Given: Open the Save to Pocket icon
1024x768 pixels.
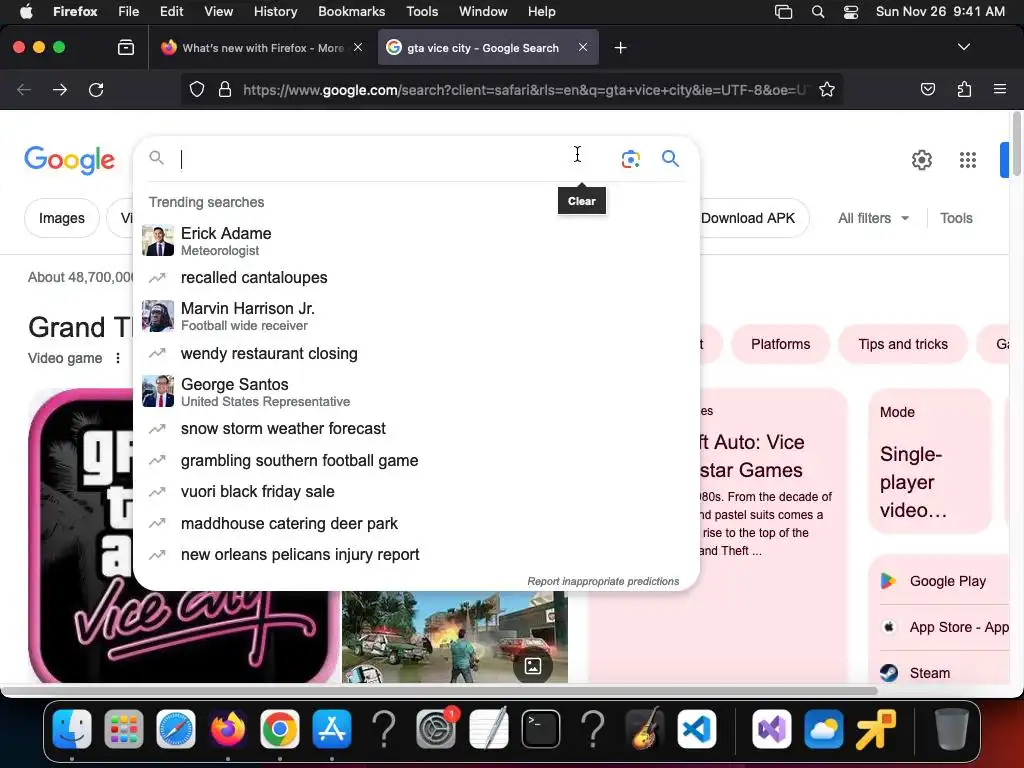Looking at the screenshot, I should [x=927, y=89].
